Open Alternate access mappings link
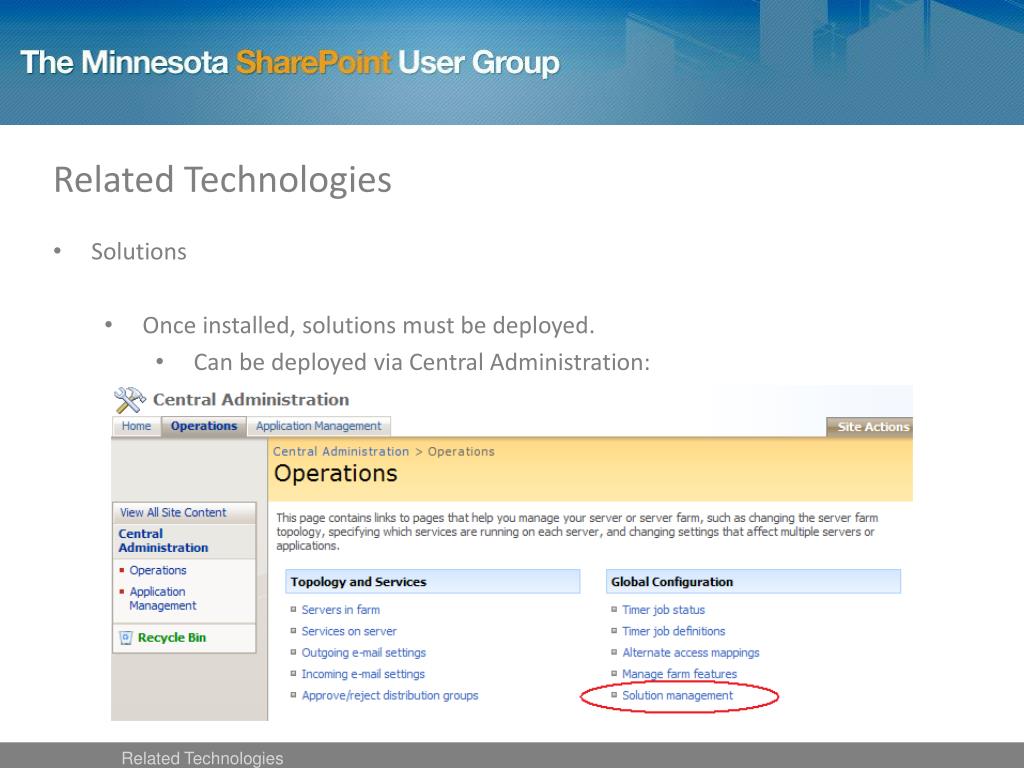The width and height of the screenshot is (1024, 768). click(691, 653)
